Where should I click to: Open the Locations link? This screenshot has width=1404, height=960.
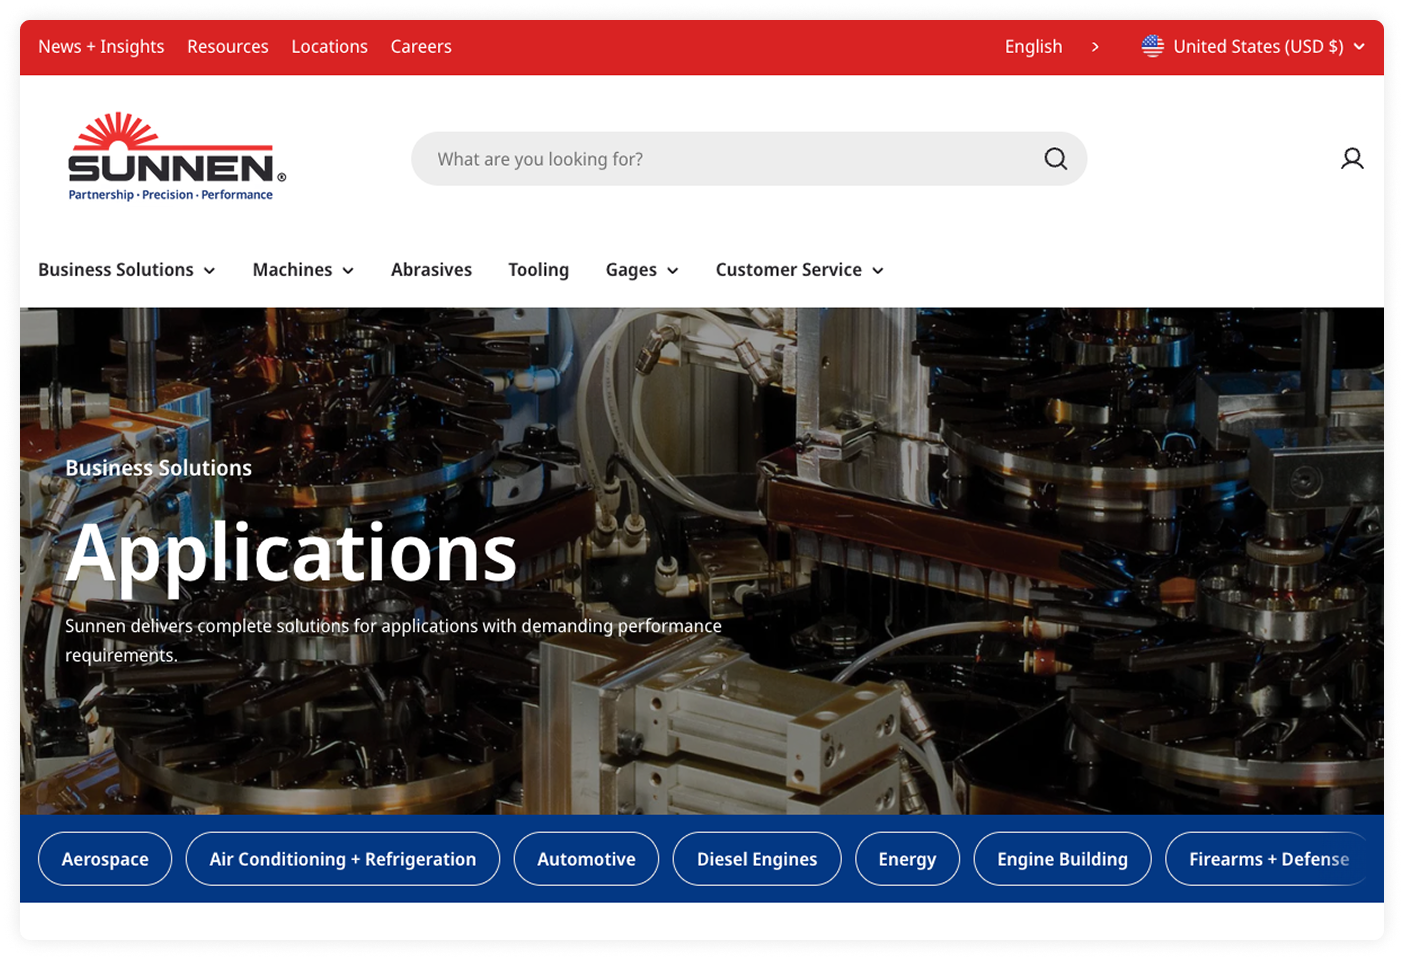pos(329,47)
